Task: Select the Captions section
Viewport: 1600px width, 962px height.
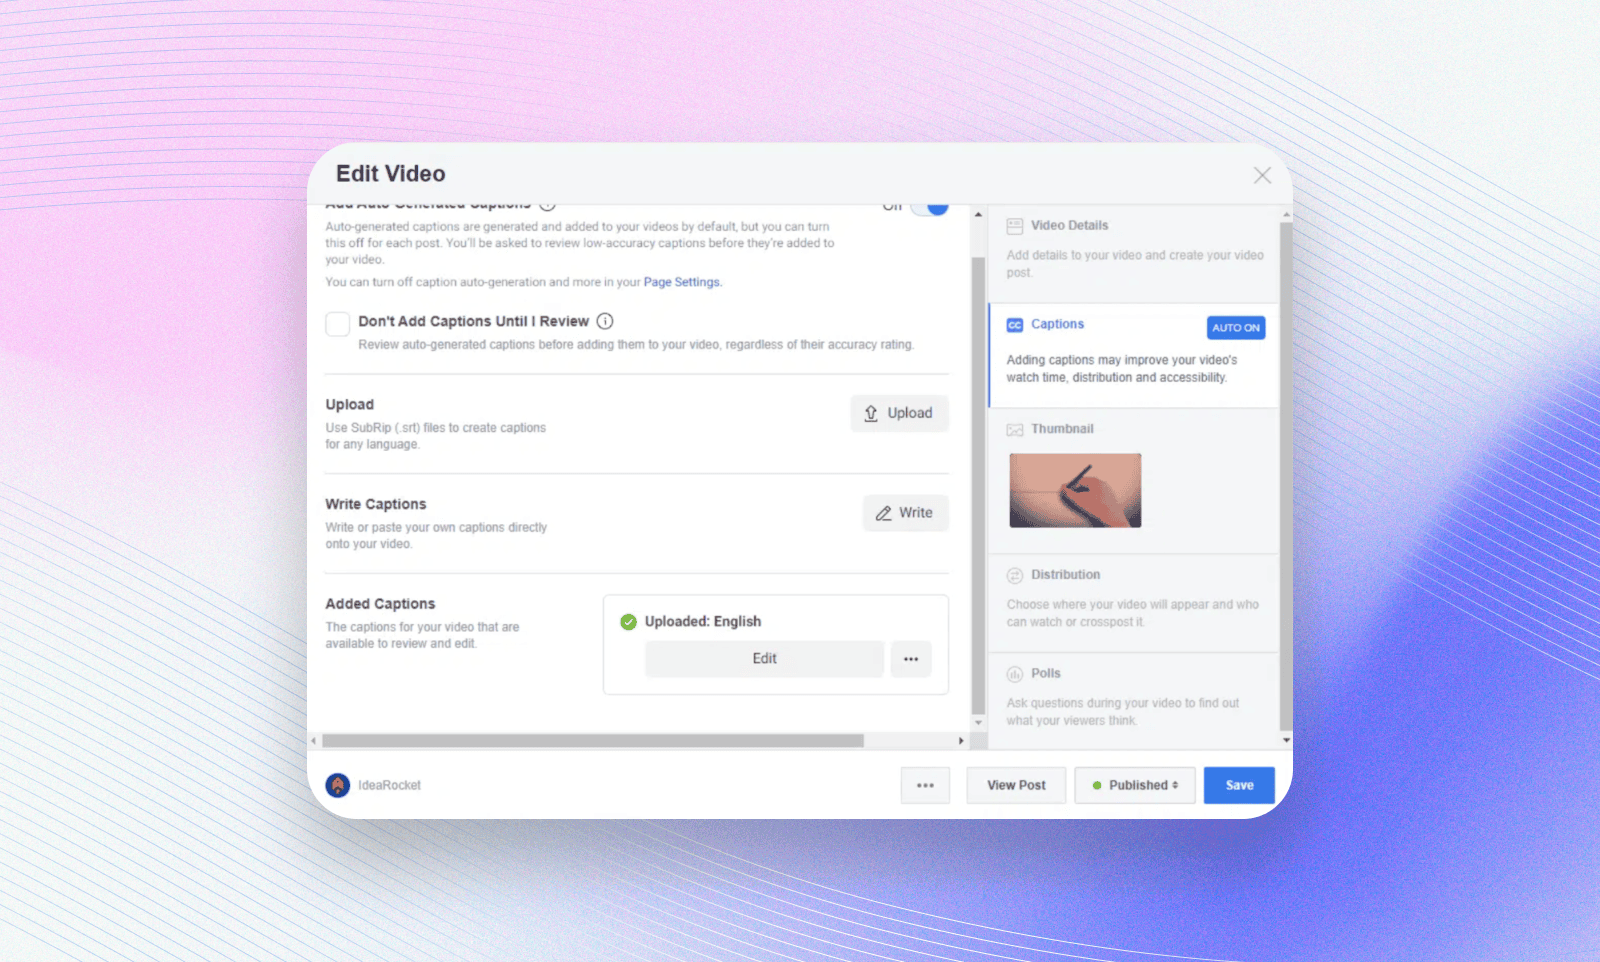Action: [x=1133, y=356]
